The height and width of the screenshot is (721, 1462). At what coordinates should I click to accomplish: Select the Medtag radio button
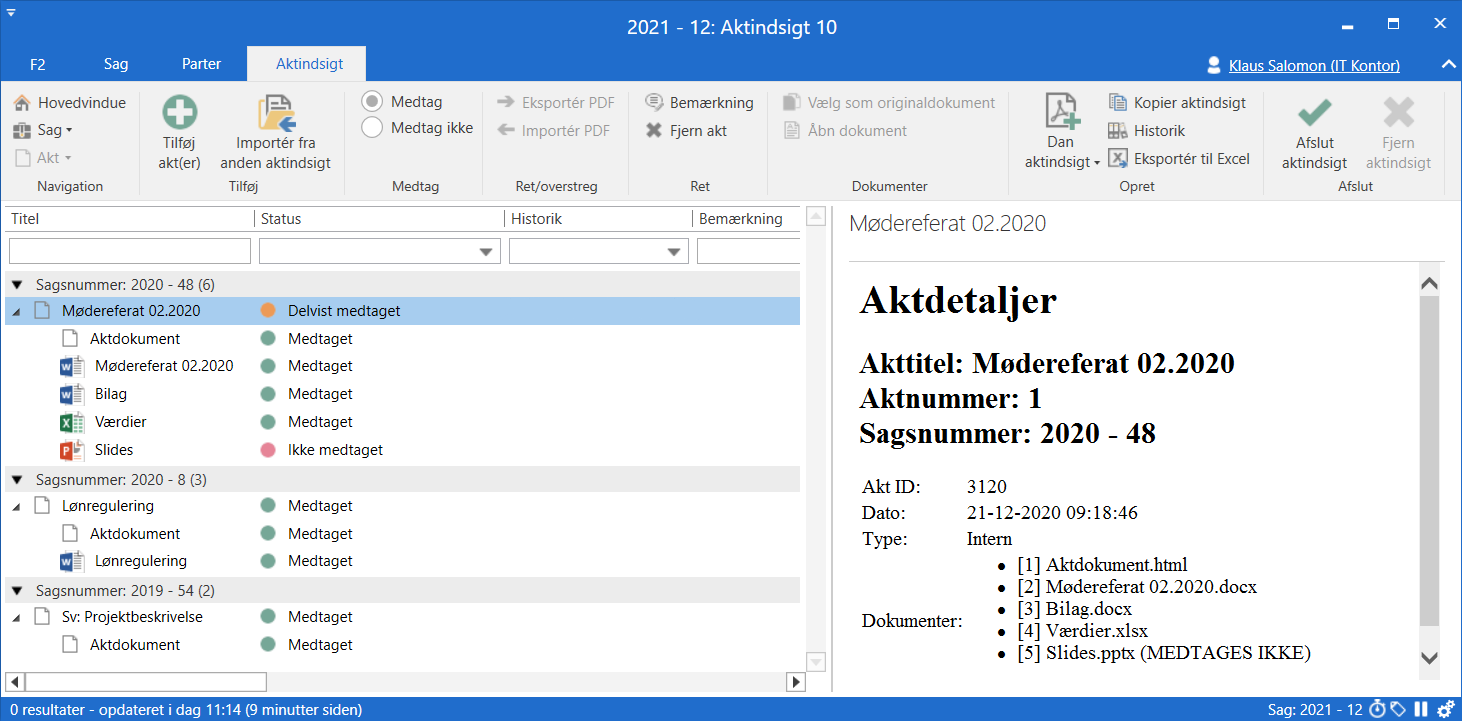coord(370,101)
